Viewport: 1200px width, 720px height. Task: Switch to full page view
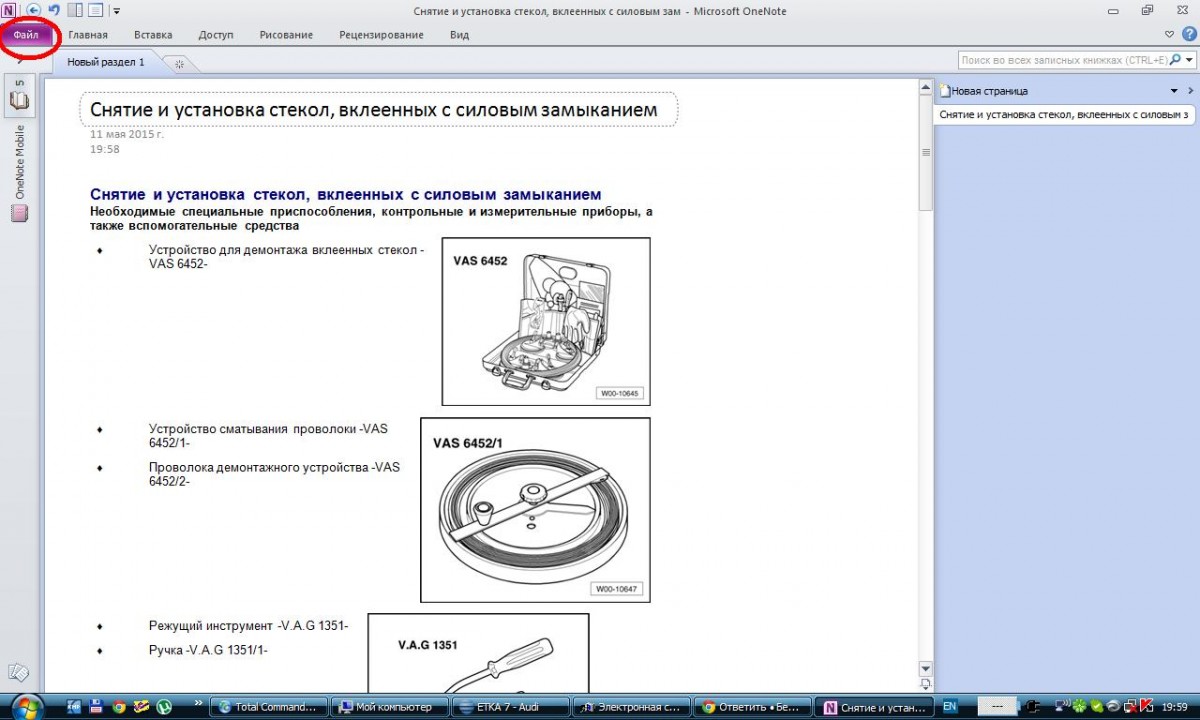click(95, 10)
